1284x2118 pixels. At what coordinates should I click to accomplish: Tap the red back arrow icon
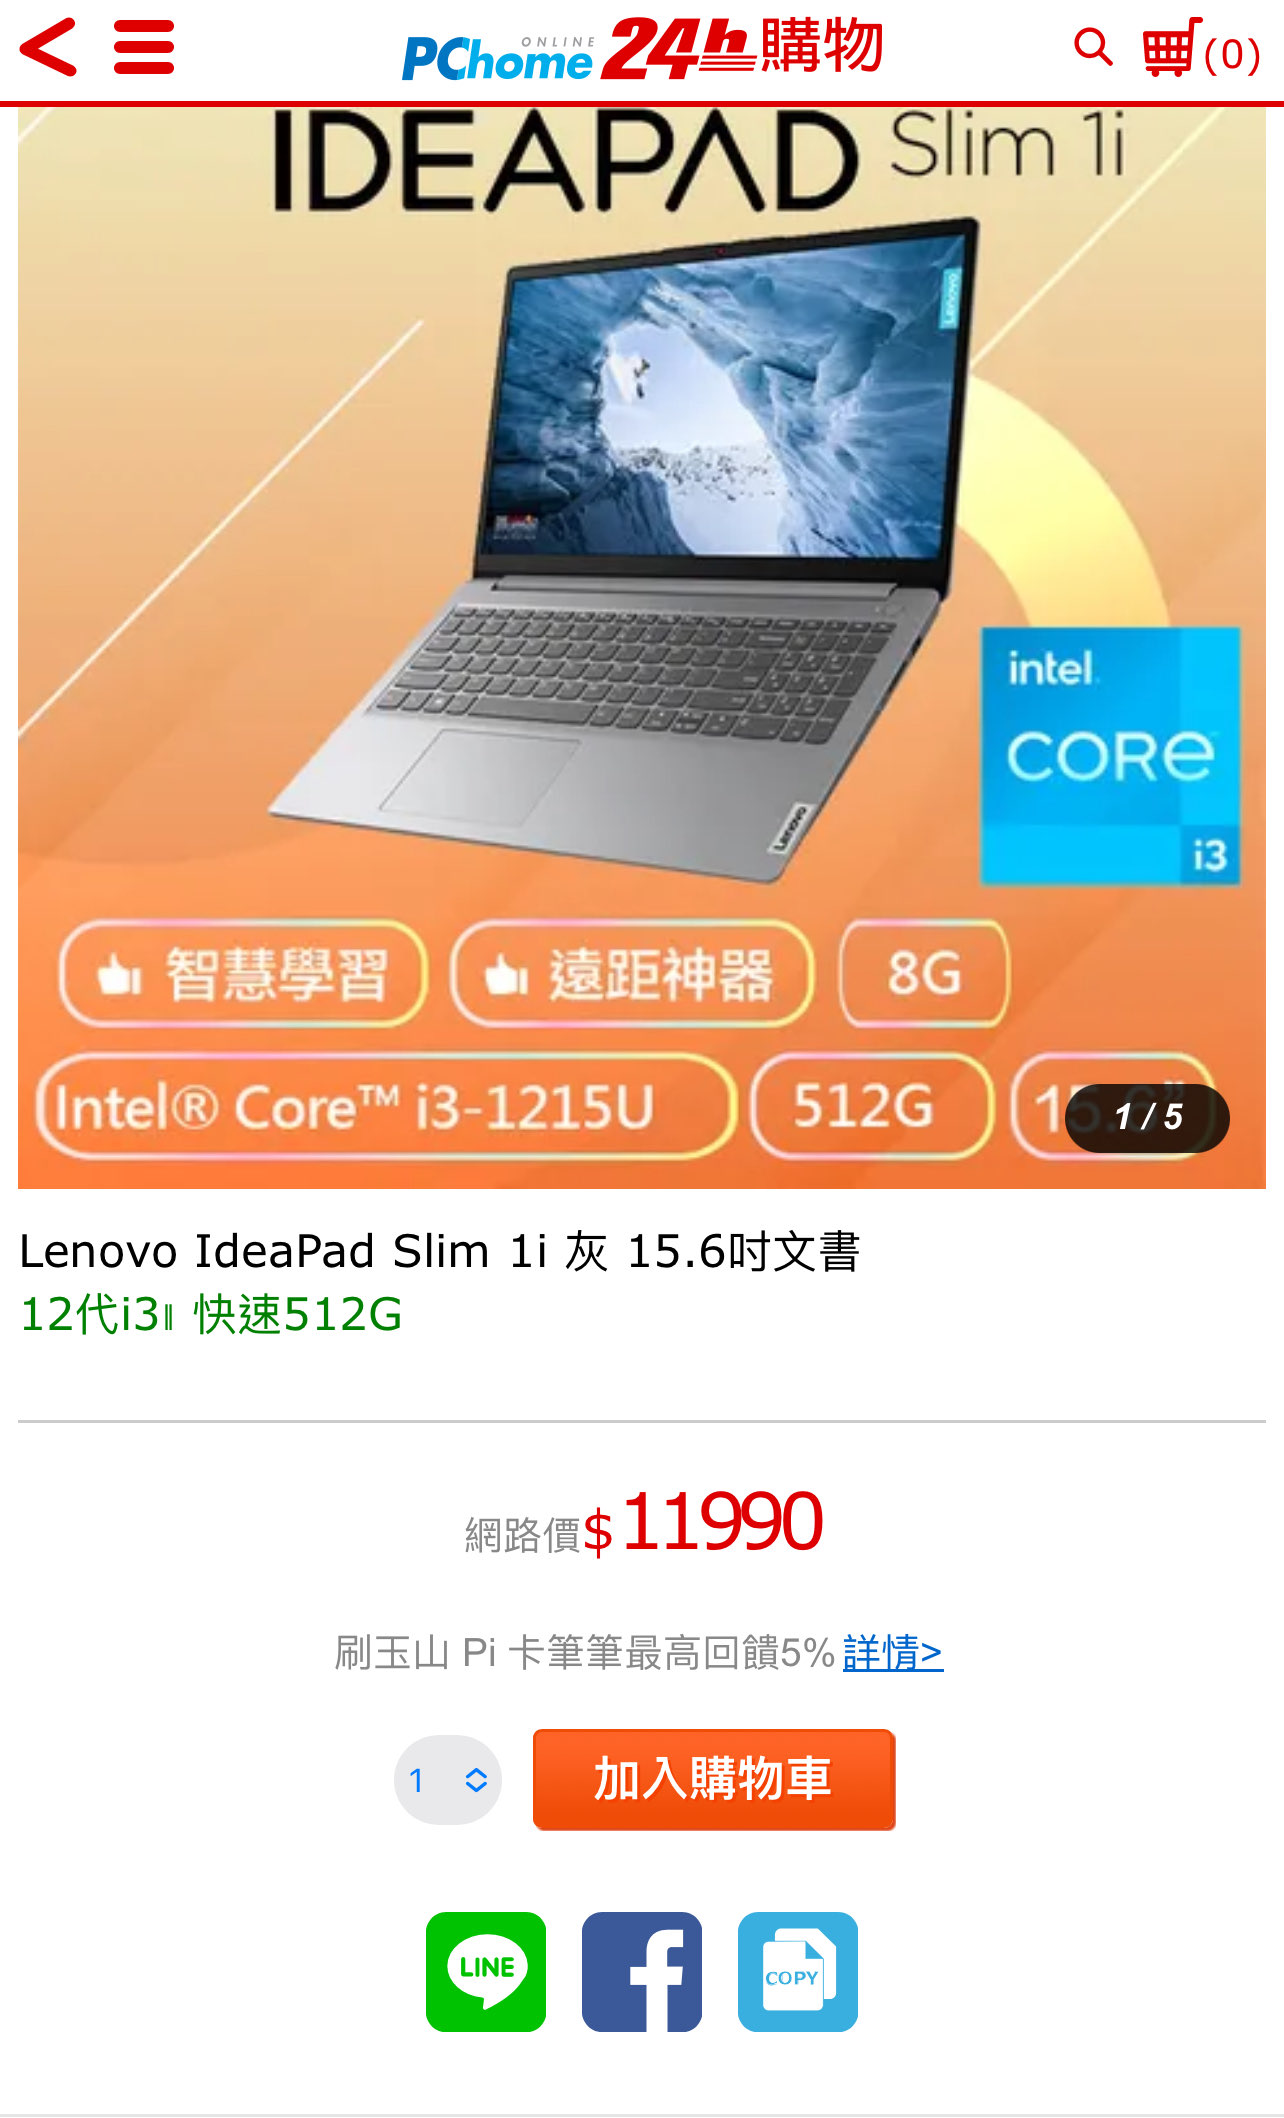point(48,47)
